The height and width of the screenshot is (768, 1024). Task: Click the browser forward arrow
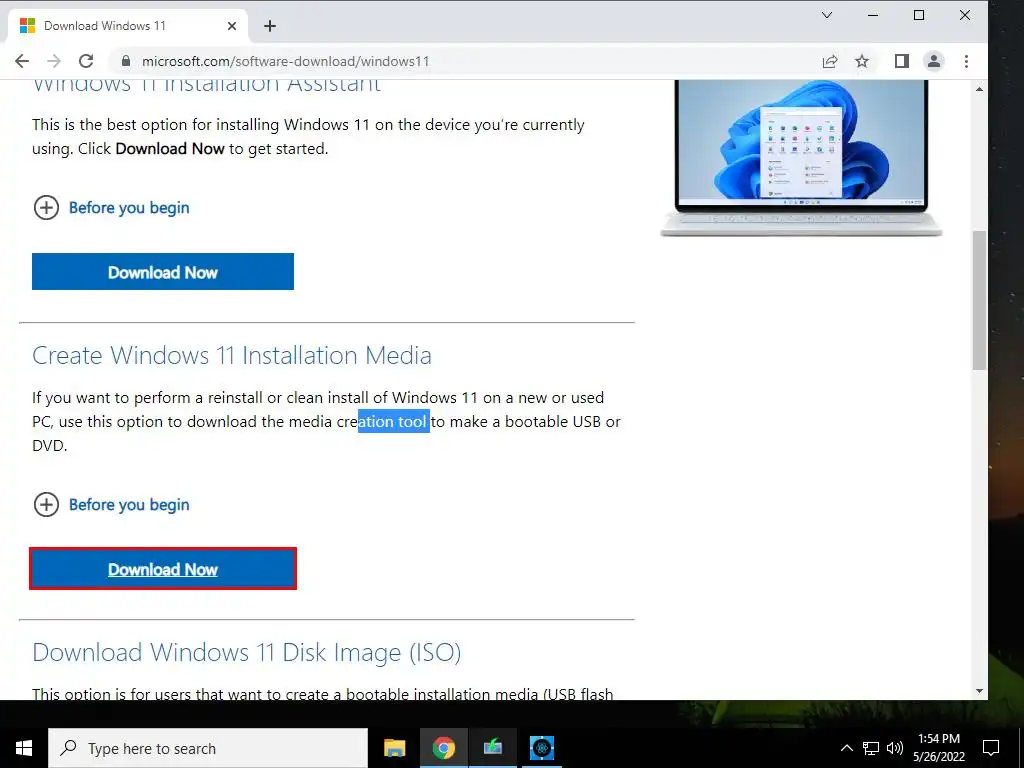point(54,61)
